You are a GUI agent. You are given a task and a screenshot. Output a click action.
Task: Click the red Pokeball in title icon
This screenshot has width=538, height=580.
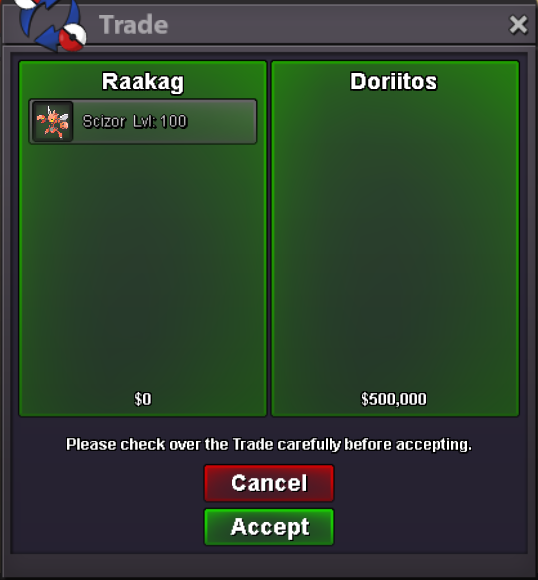tap(73, 37)
